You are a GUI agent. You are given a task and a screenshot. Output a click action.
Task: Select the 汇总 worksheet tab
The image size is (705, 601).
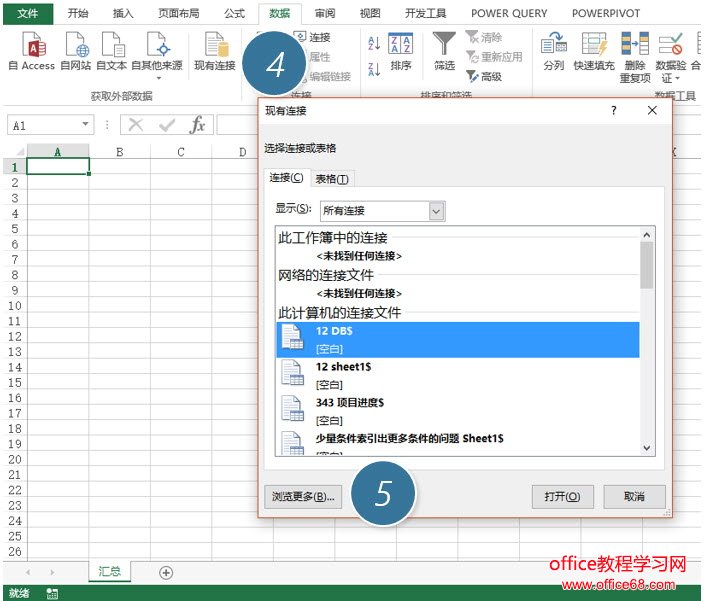pos(109,572)
